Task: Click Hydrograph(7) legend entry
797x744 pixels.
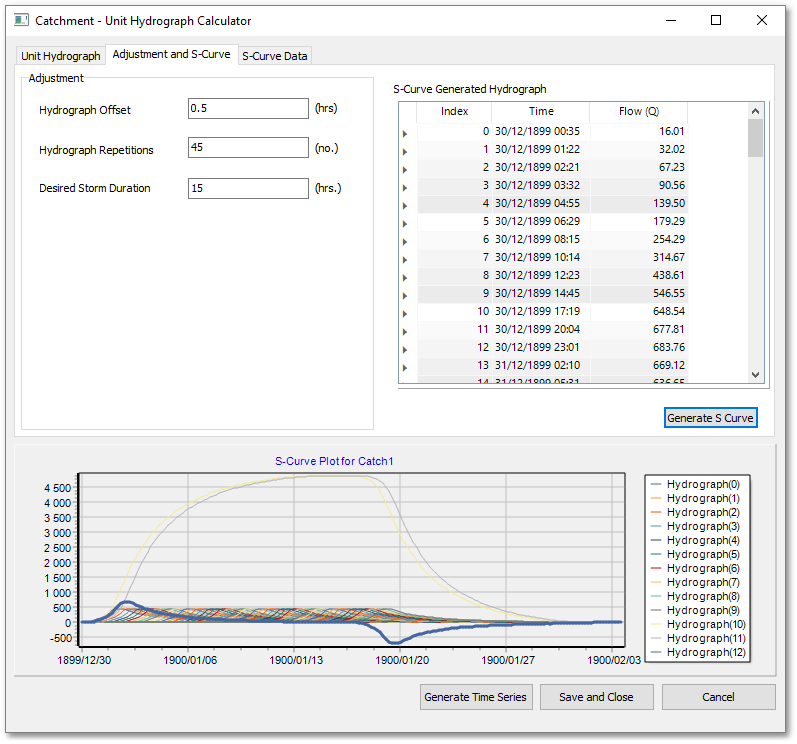Action: [695, 582]
